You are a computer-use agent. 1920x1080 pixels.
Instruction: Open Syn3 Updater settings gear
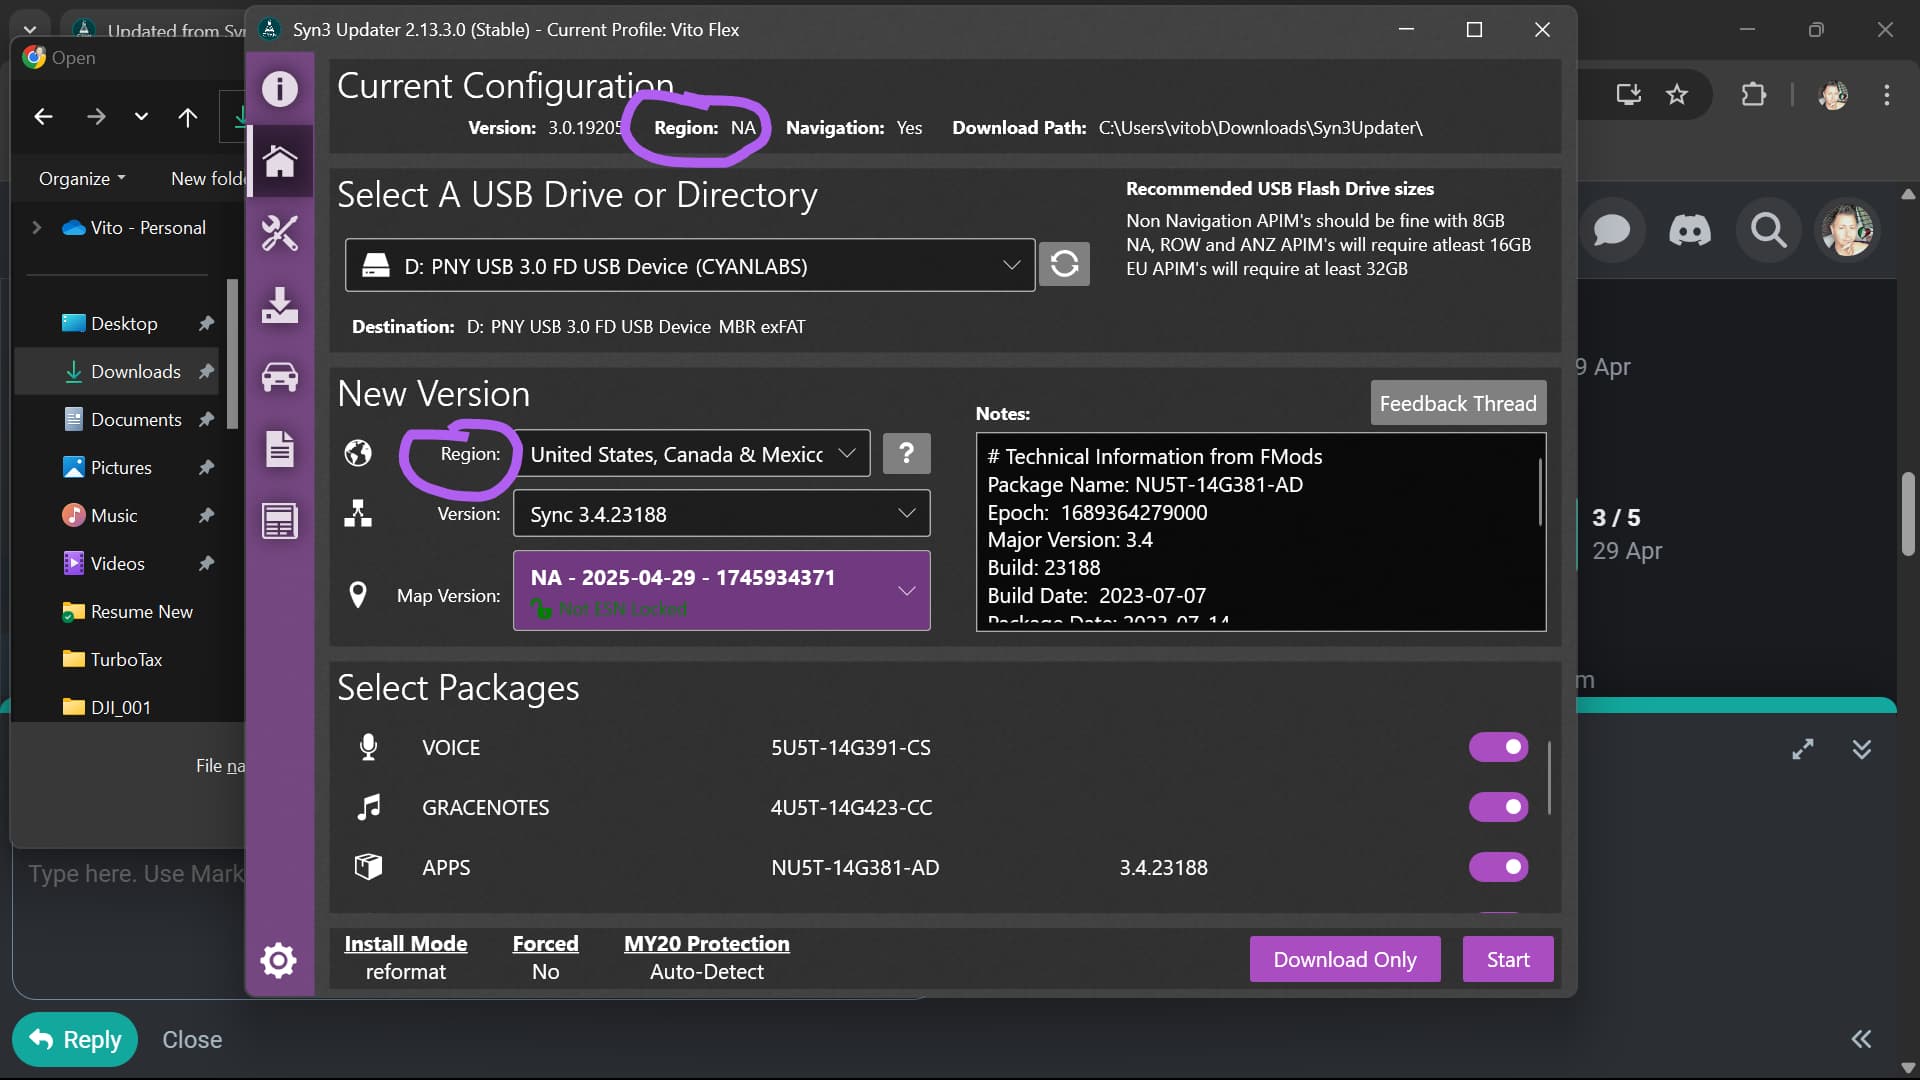(279, 960)
